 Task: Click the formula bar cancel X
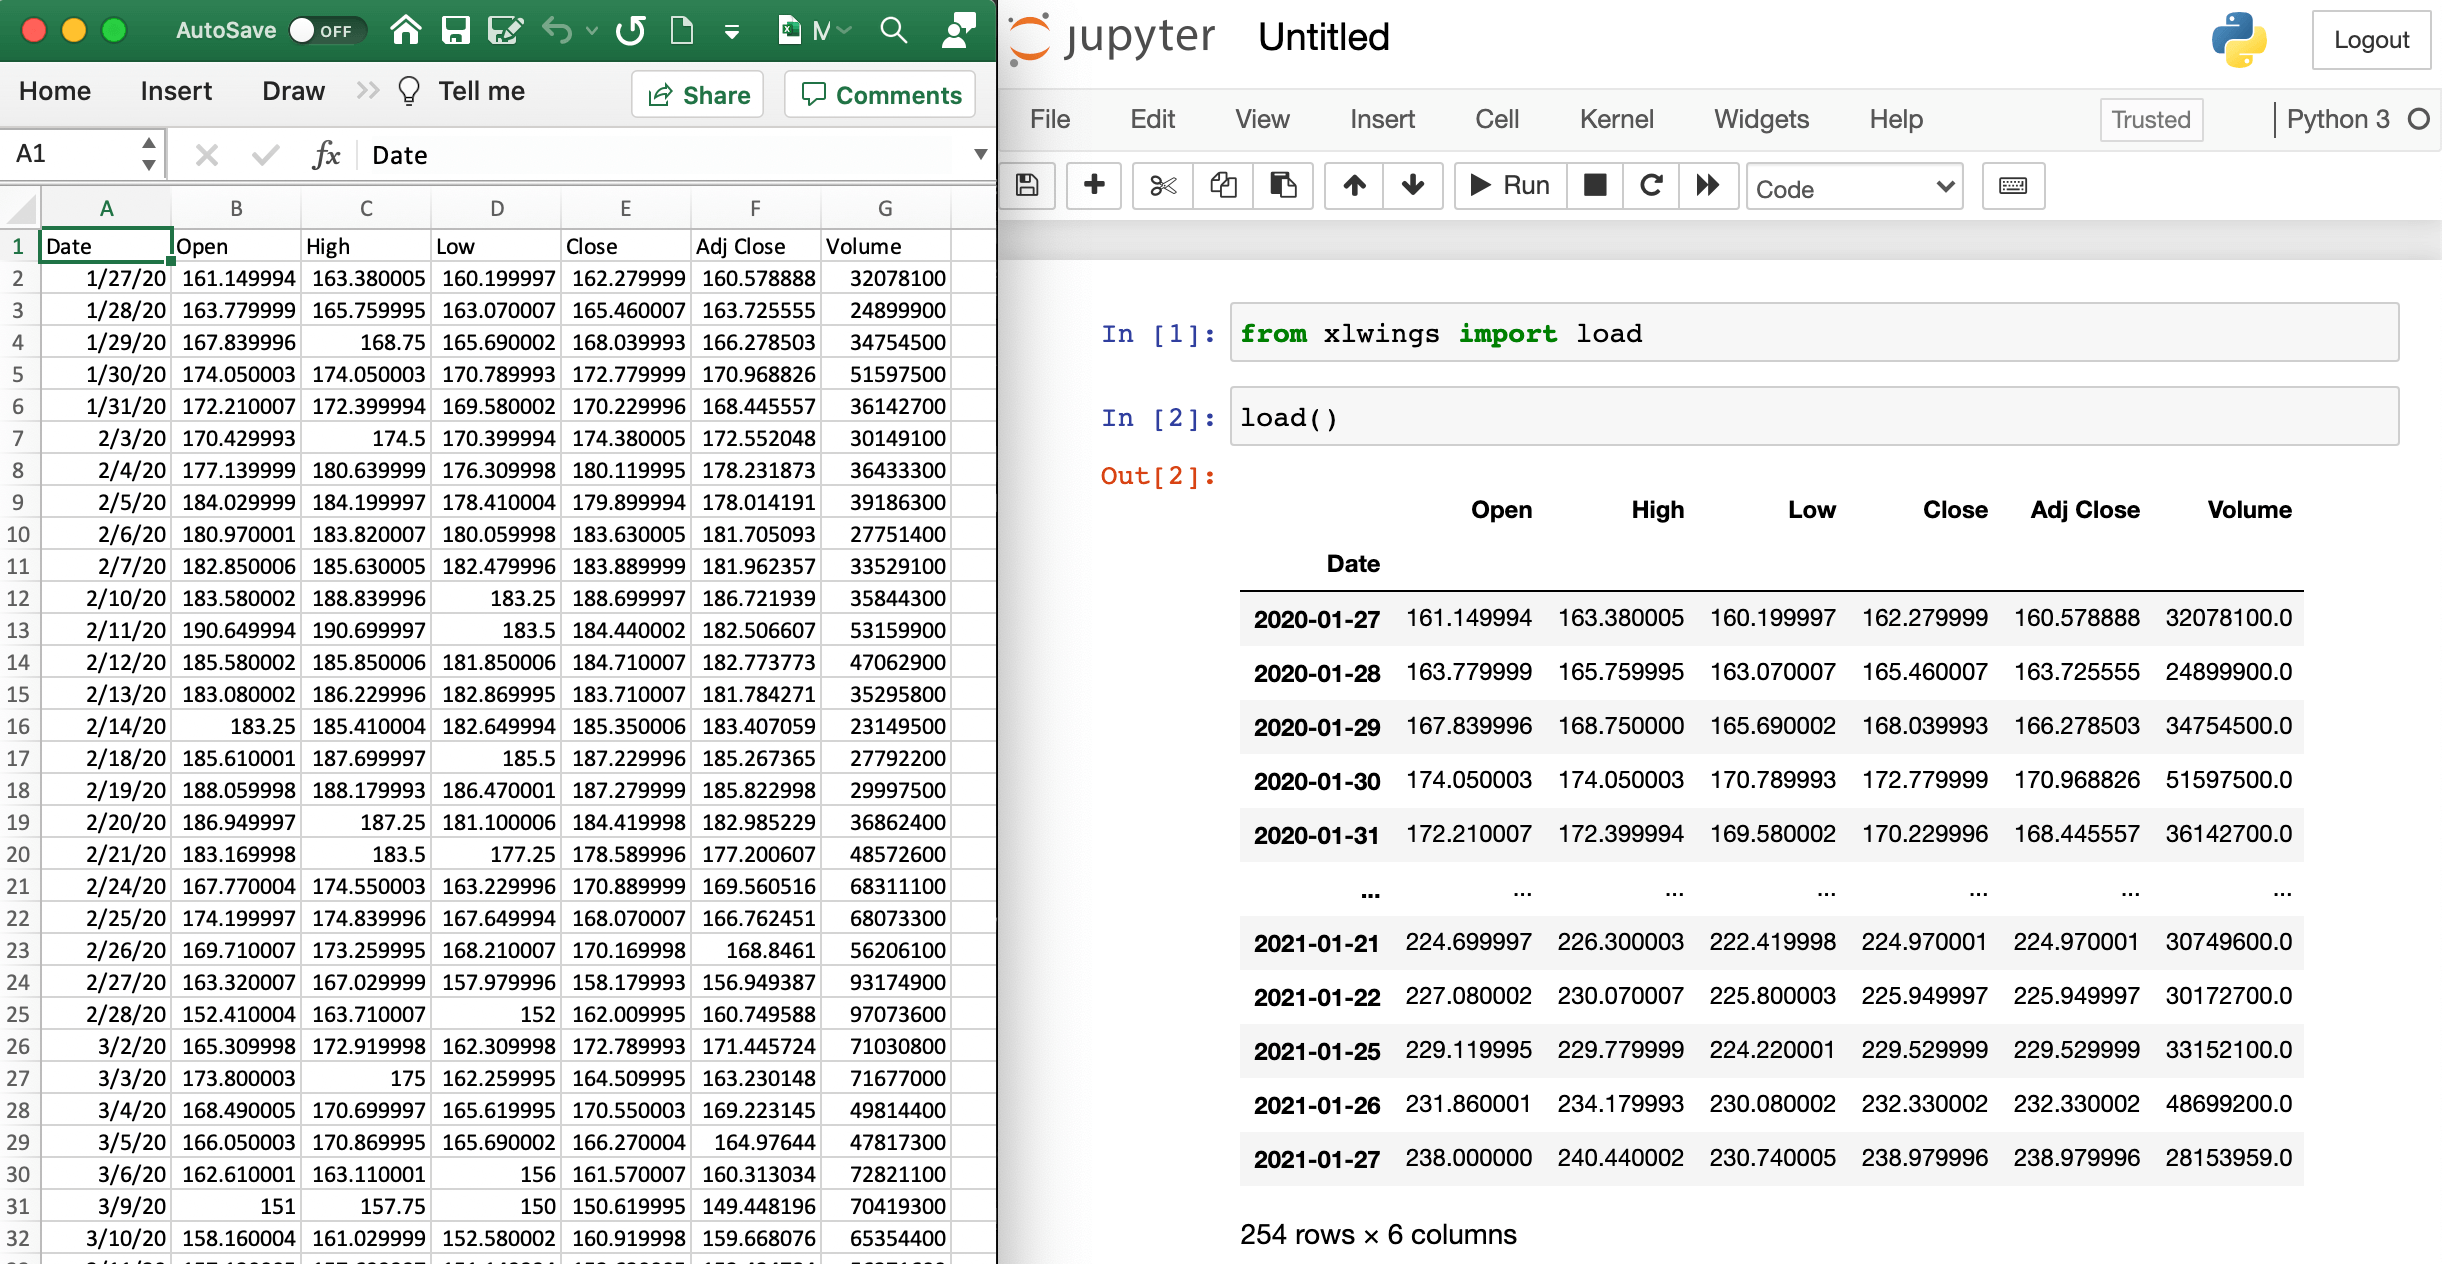coord(207,155)
